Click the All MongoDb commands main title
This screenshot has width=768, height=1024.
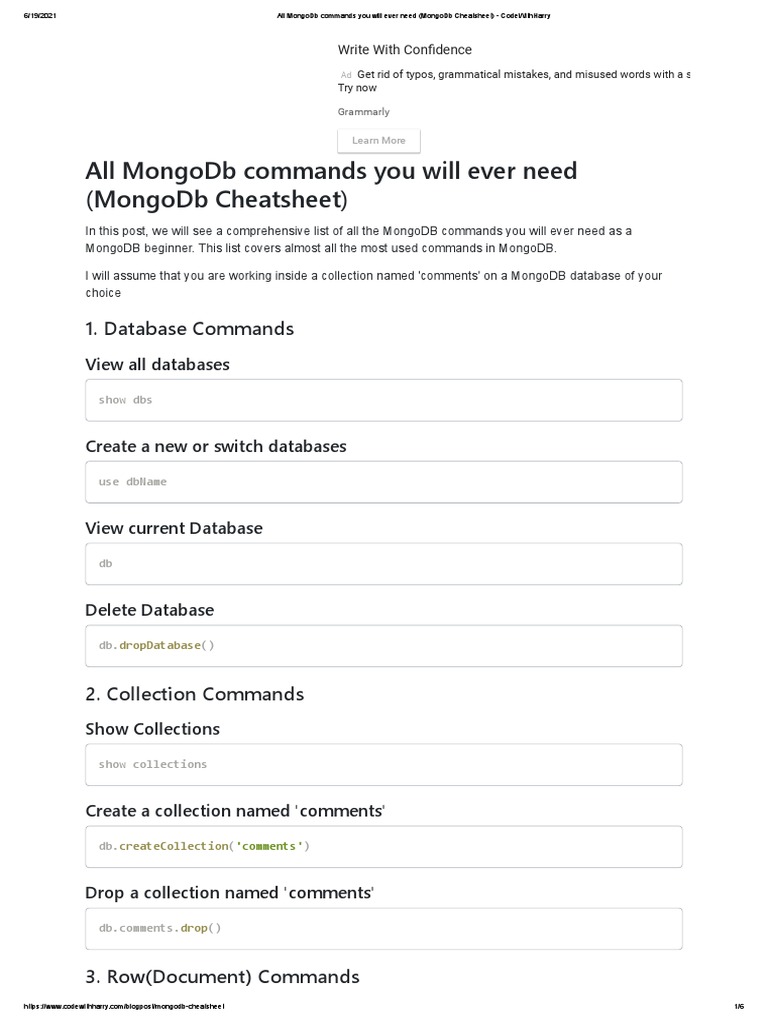[x=331, y=185]
